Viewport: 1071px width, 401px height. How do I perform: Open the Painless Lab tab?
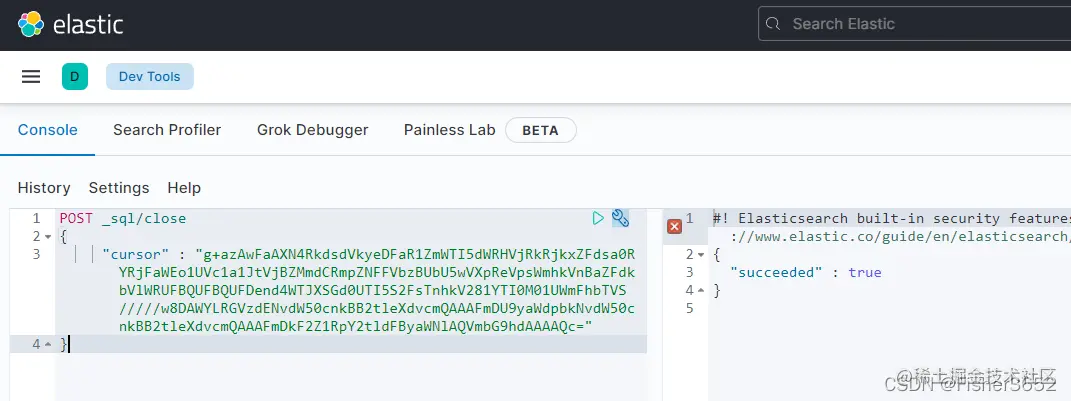pos(449,130)
